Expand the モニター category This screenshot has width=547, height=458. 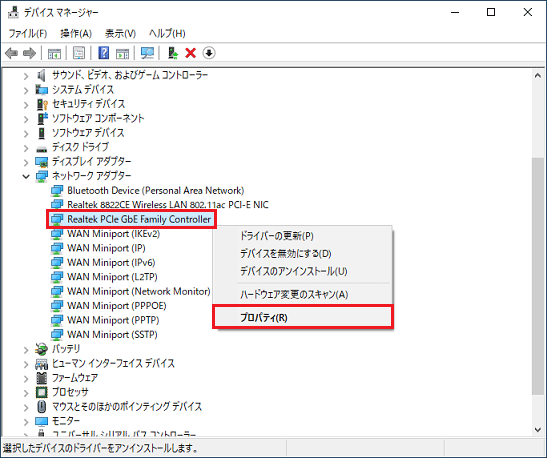(26, 422)
